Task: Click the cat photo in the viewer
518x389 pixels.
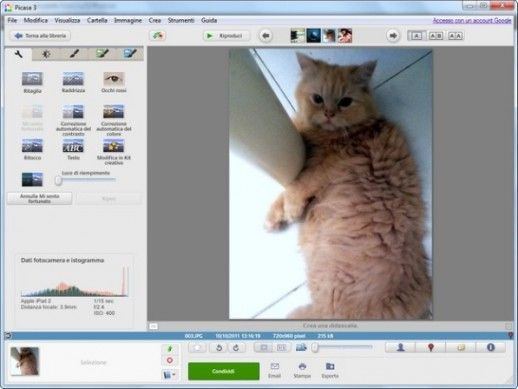Action: (x=331, y=184)
